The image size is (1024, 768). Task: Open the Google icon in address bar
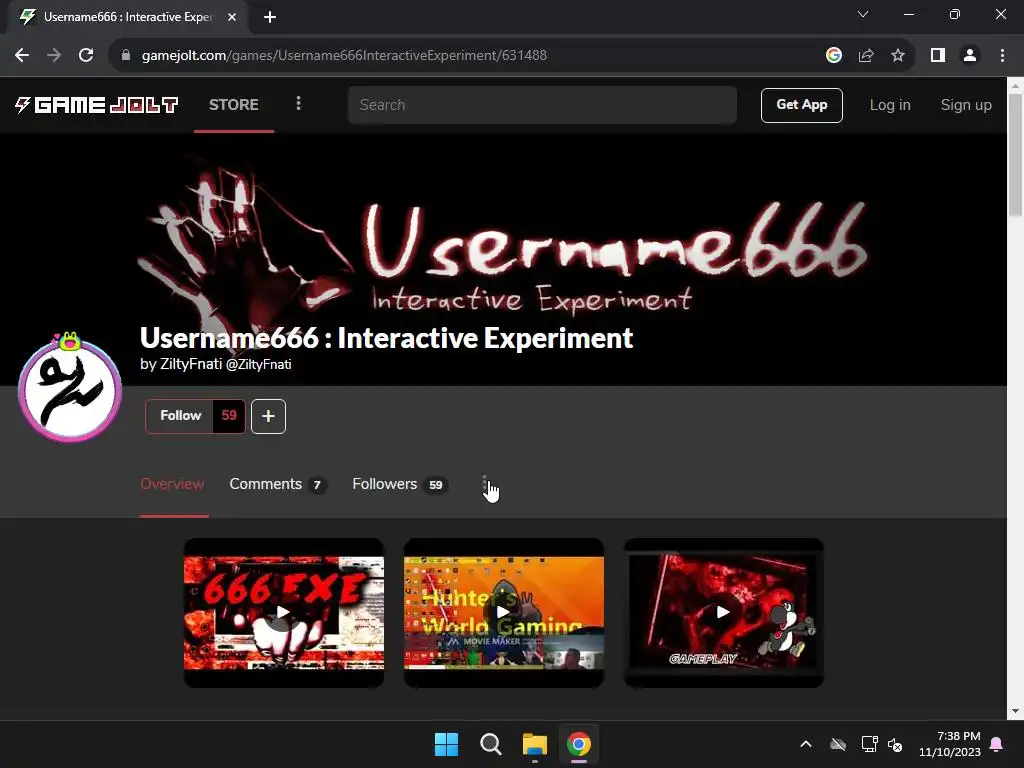click(x=833, y=56)
